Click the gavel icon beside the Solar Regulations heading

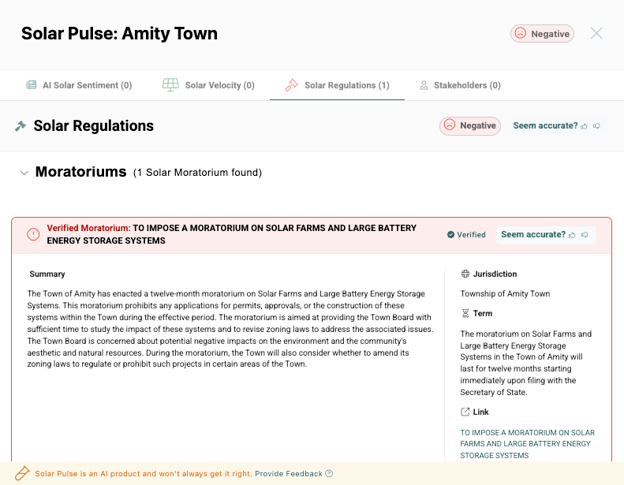click(20, 126)
